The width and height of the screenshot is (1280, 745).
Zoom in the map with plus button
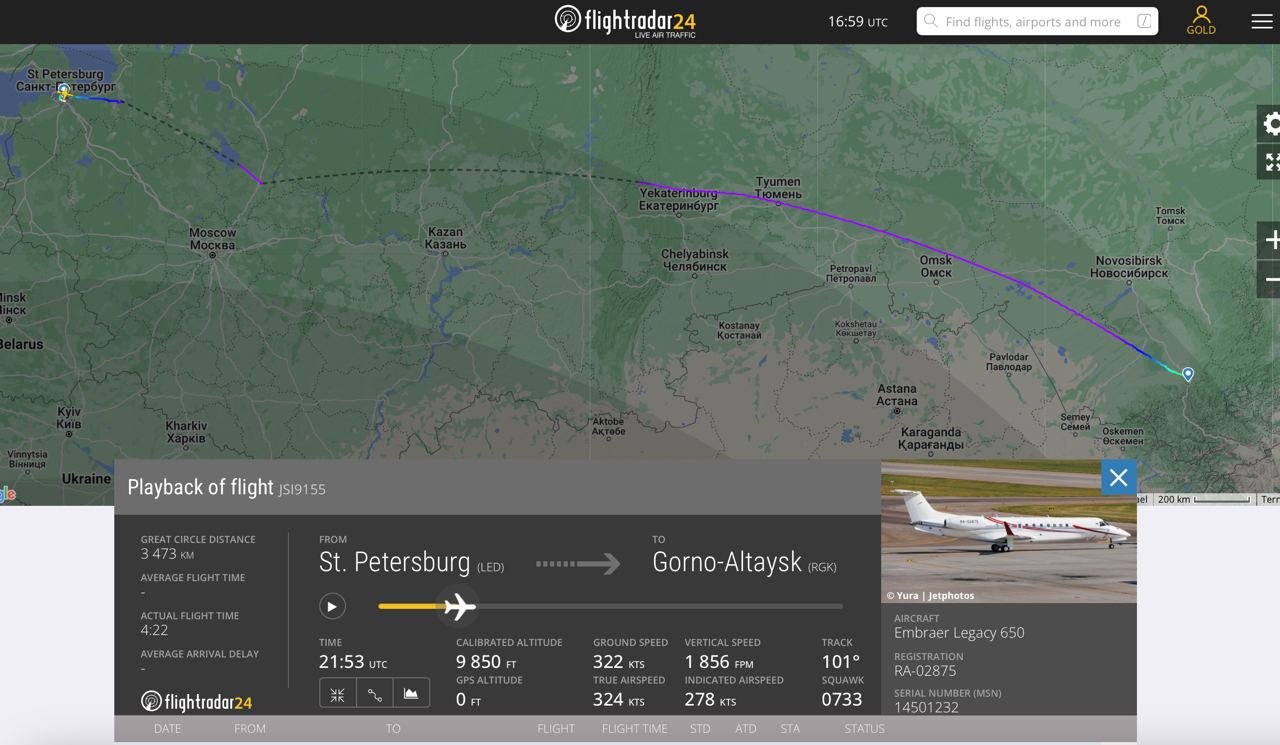[1271, 240]
